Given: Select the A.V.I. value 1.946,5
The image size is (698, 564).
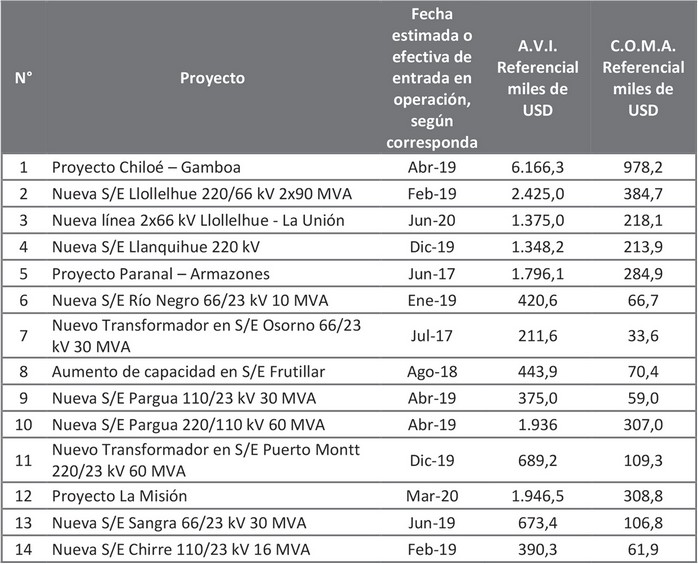Looking at the screenshot, I should pos(538,496).
